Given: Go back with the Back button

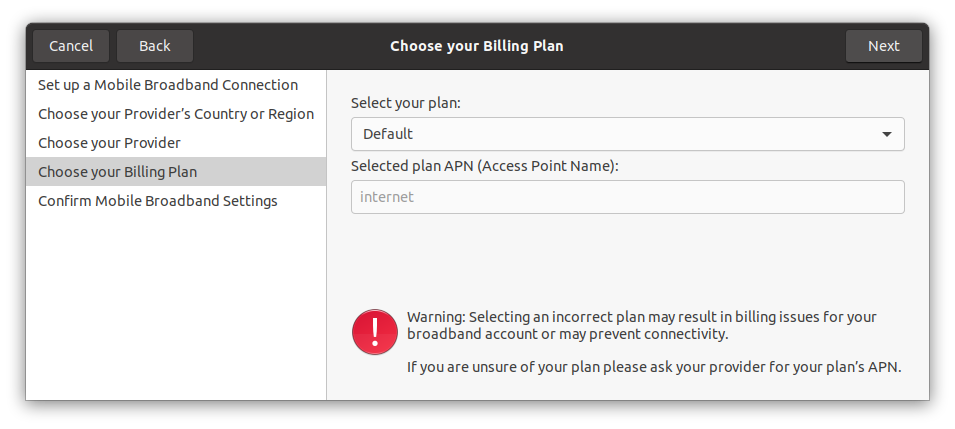Looking at the screenshot, I should (155, 46).
